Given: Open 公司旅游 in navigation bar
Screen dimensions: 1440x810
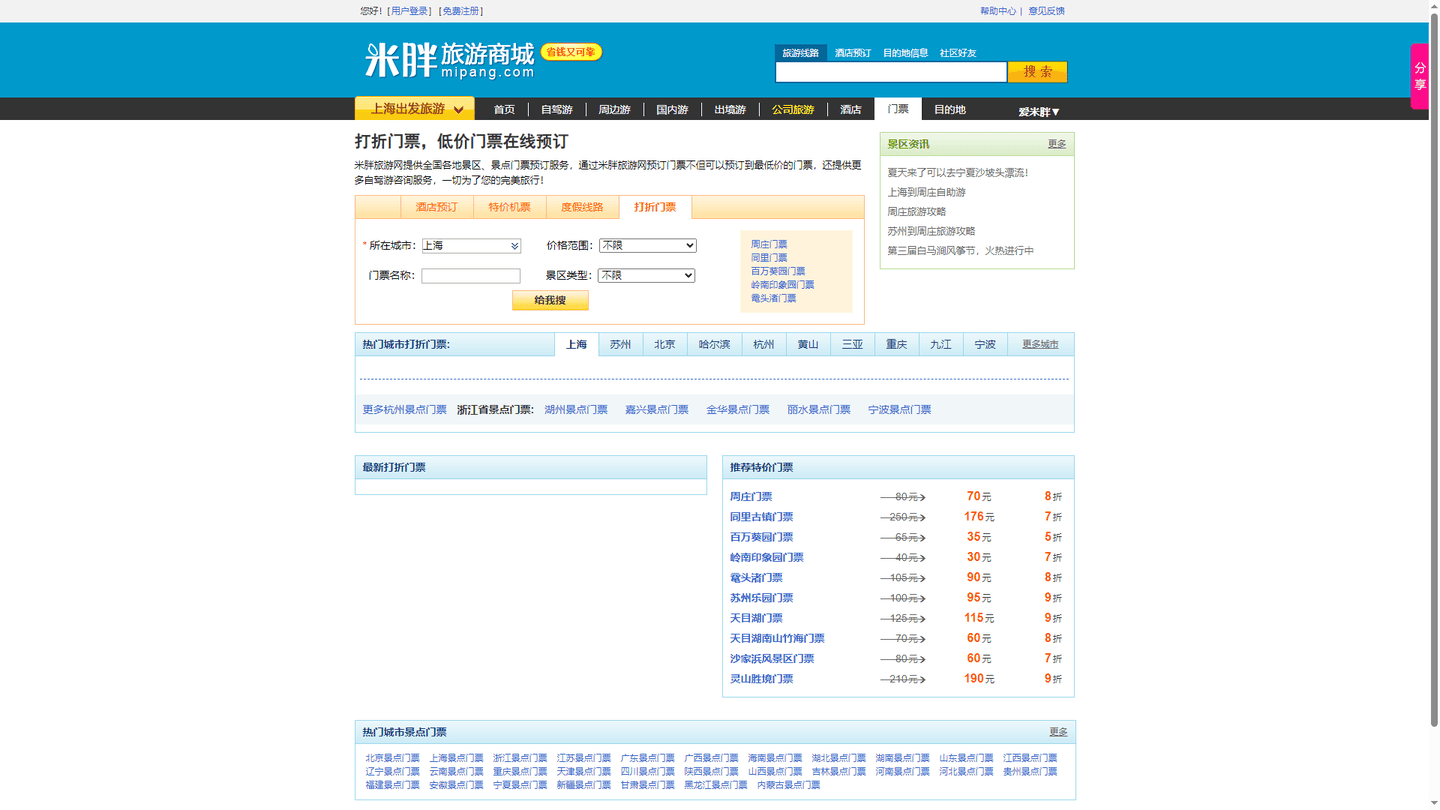Looking at the screenshot, I should pos(793,109).
